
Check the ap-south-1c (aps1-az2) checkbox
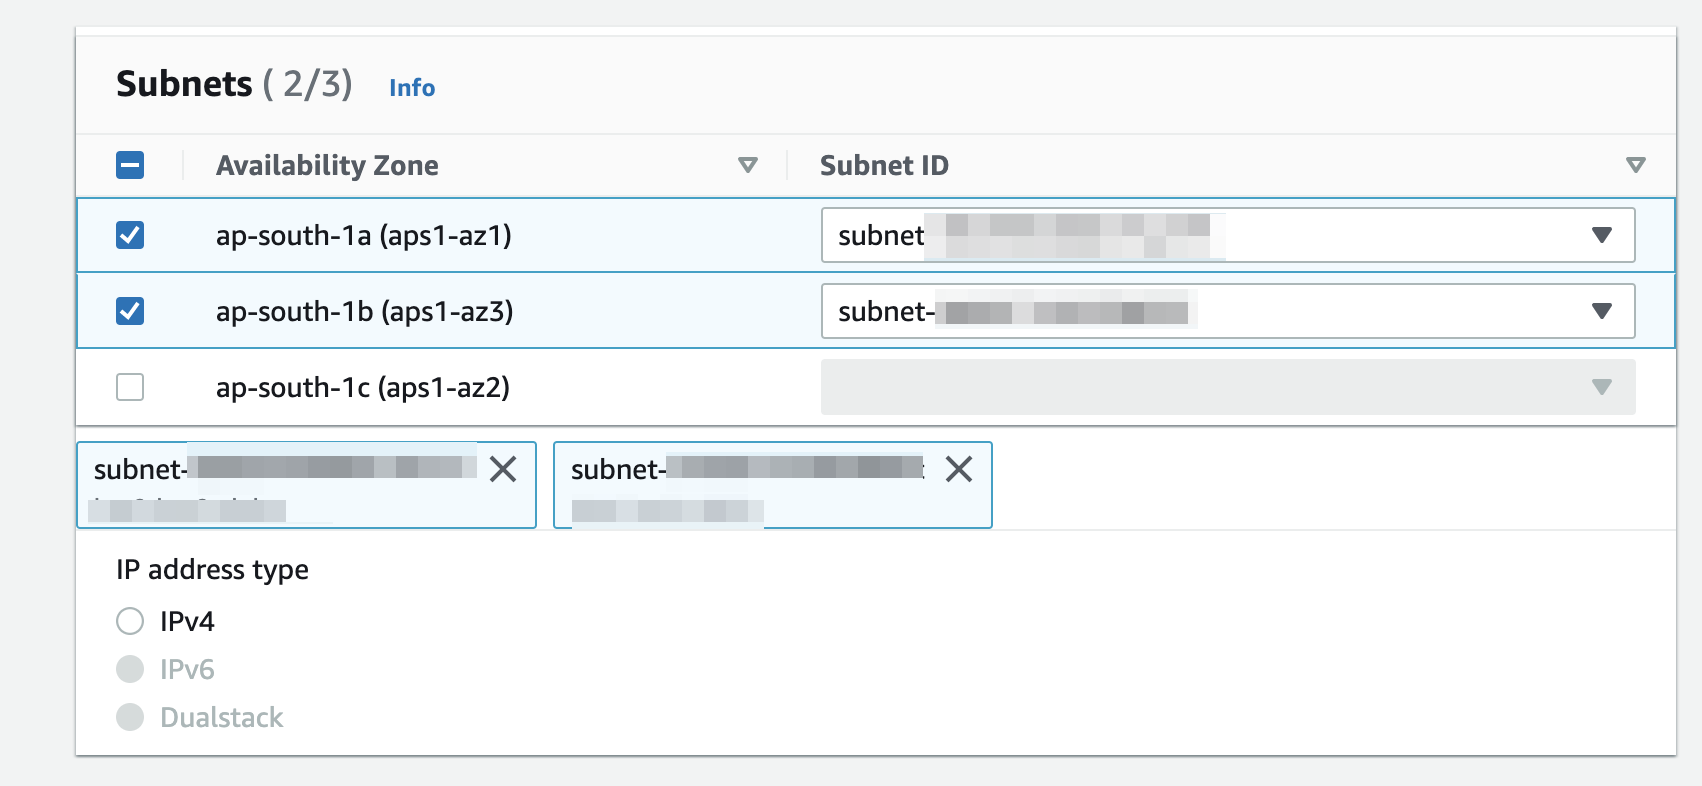point(130,387)
